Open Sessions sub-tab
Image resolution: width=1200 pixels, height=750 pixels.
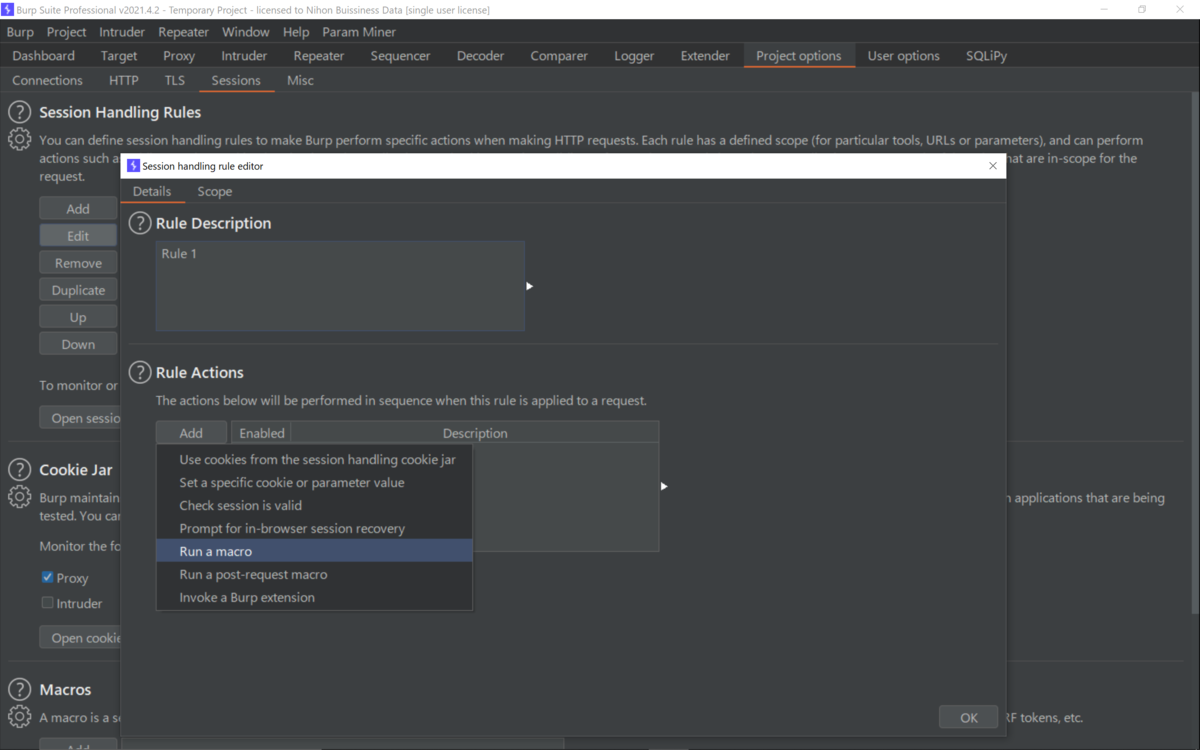click(236, 80)
